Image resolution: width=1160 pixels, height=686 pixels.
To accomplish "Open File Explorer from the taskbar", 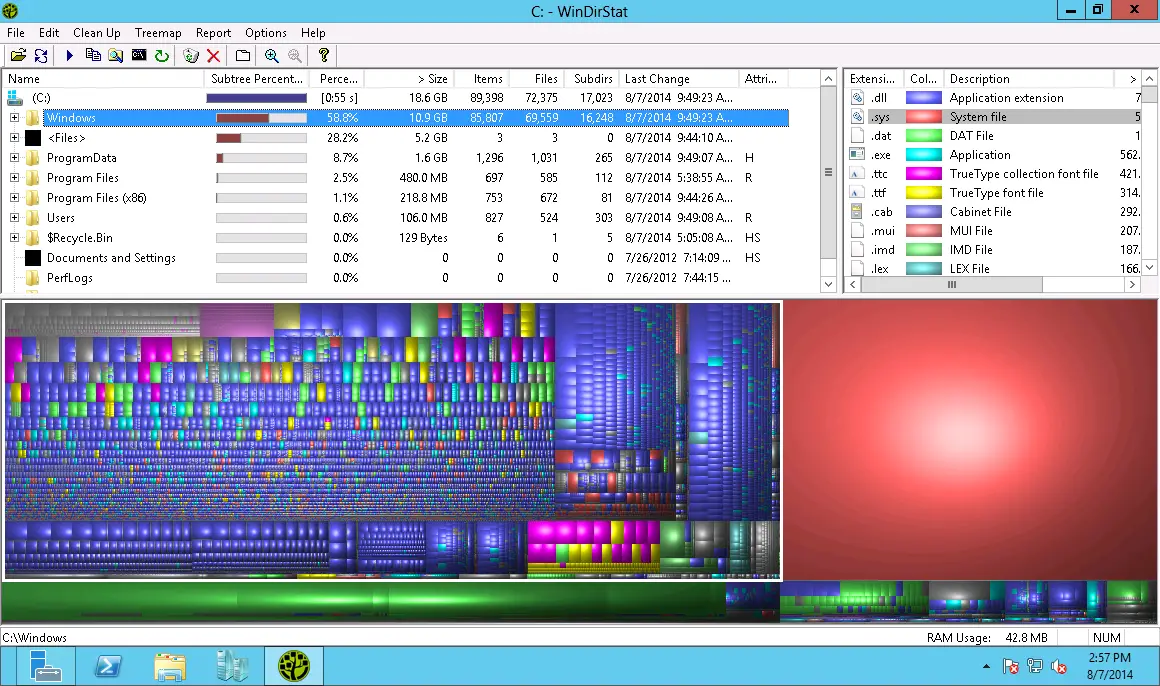I will [170, 666].
